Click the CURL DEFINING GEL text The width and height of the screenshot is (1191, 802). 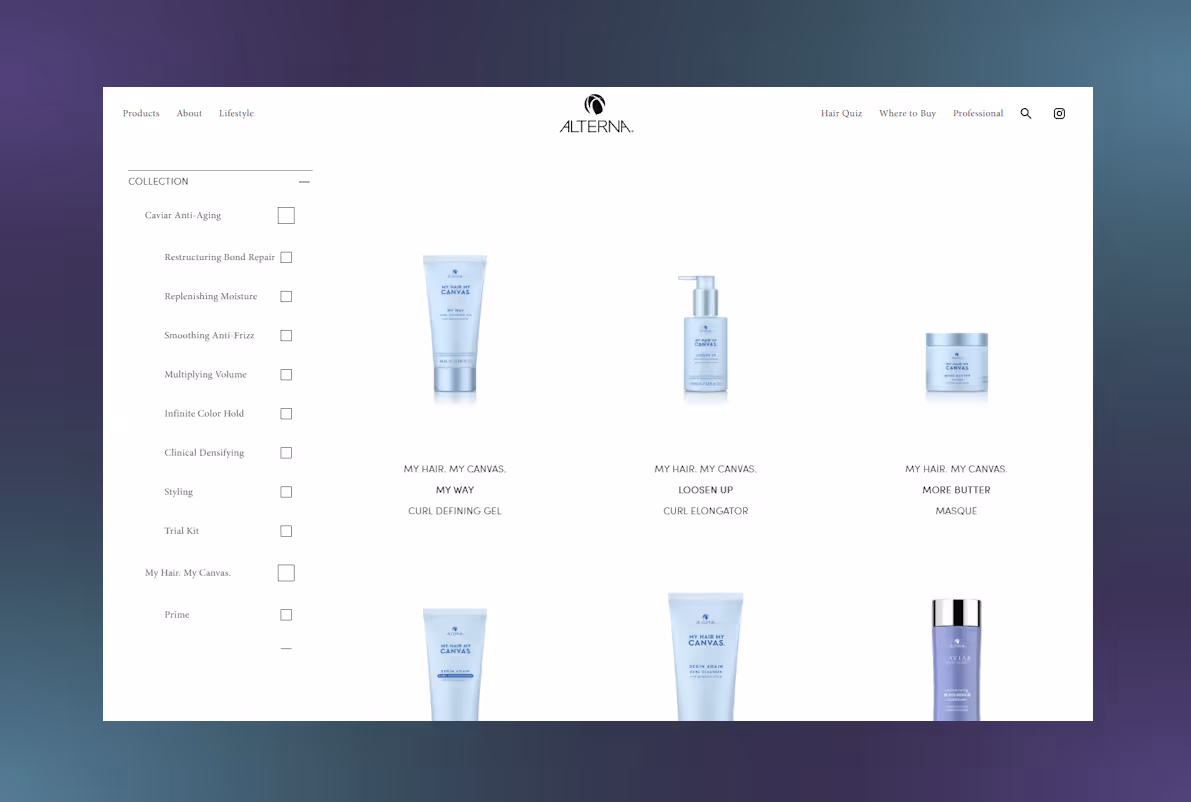click(x=455, y=511)
